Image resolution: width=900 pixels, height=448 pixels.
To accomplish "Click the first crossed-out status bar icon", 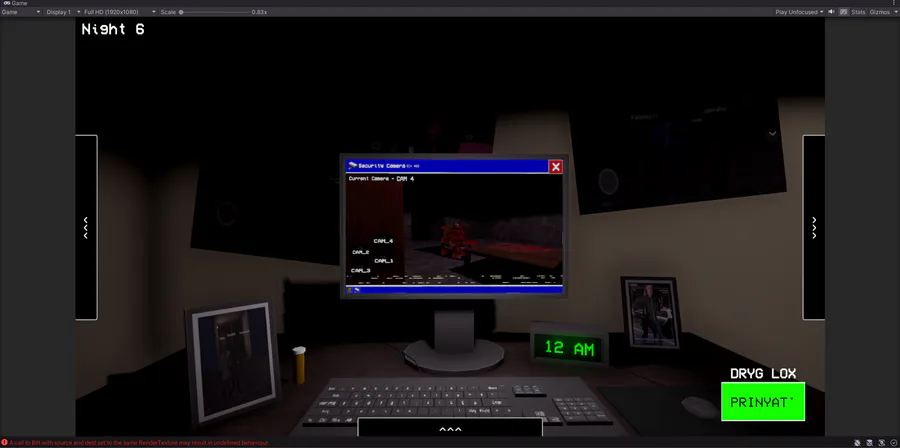I will [856, 443].
